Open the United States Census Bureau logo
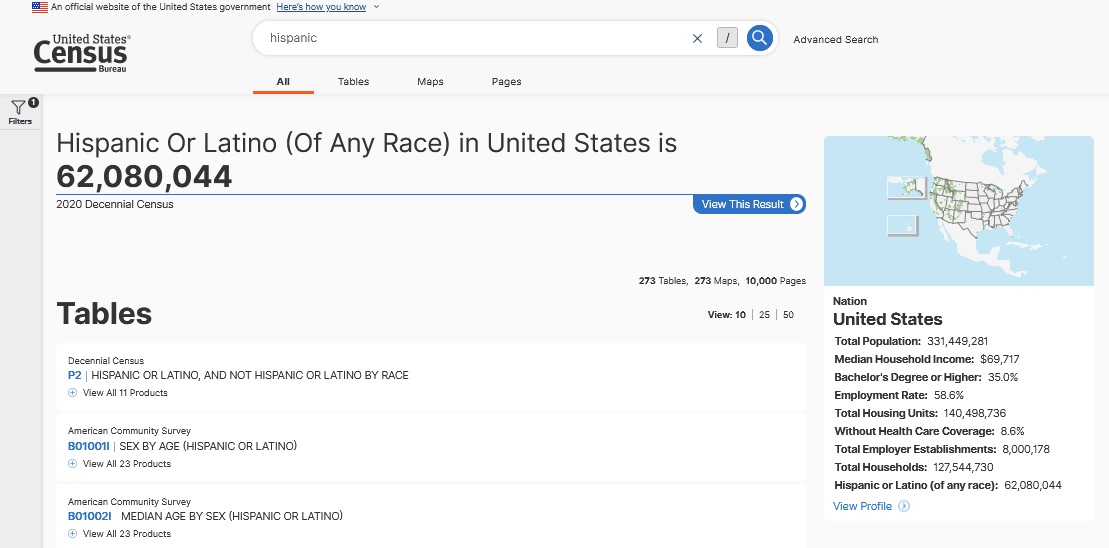Viewport: 1109px width, 548px height. pyautogui.click(x=82, y=53)
